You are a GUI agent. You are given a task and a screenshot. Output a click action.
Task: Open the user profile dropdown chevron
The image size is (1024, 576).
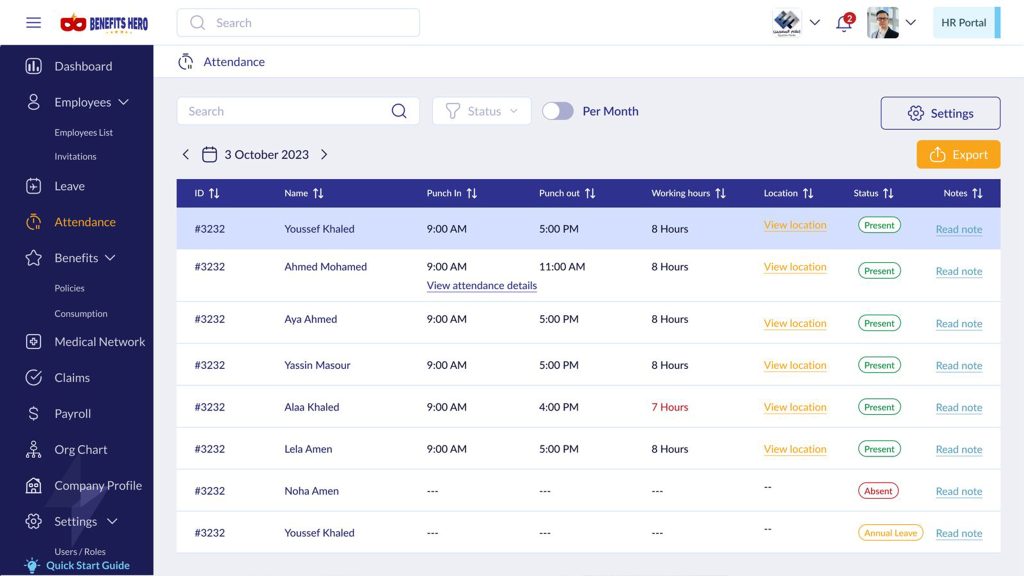coord(910,22)
